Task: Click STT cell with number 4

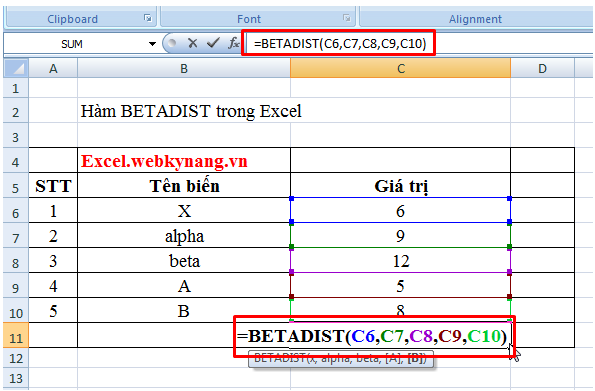Action: click(53, 286)
